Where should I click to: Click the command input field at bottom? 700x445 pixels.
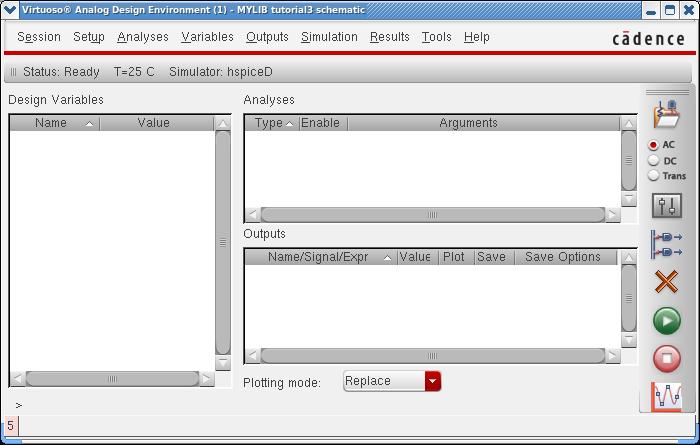coord(356,425)
